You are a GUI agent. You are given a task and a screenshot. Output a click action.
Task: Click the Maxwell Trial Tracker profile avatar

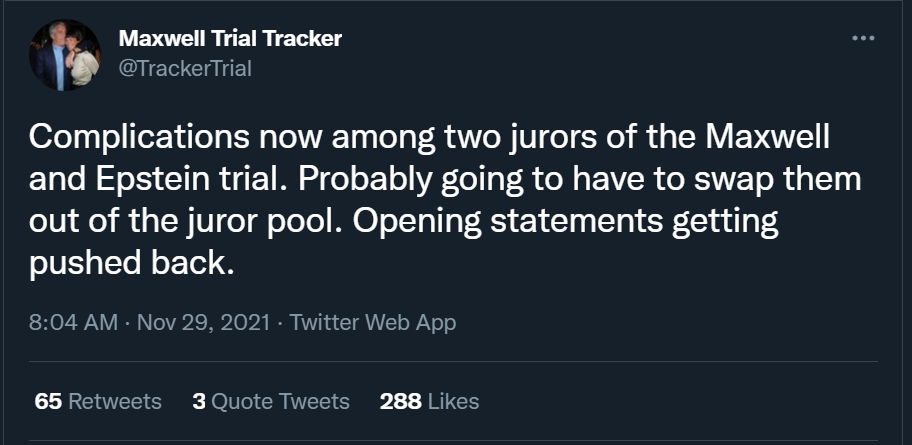(x=65, y=55)
